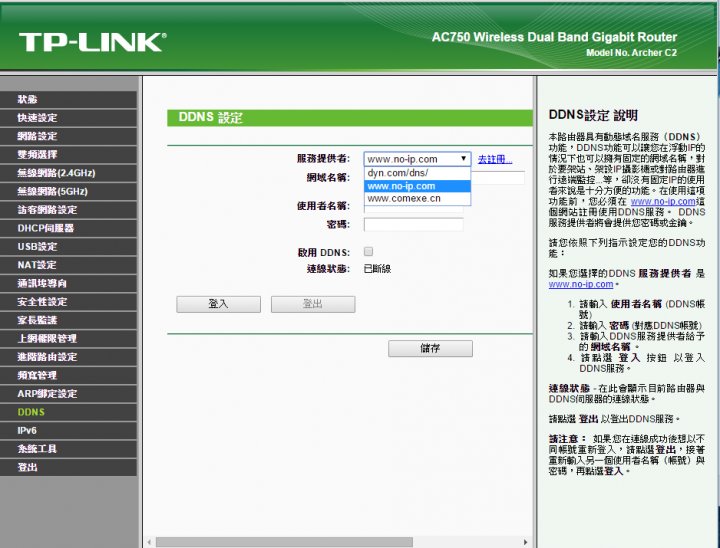Open 網路設定 network settings menu

(68, 136)
